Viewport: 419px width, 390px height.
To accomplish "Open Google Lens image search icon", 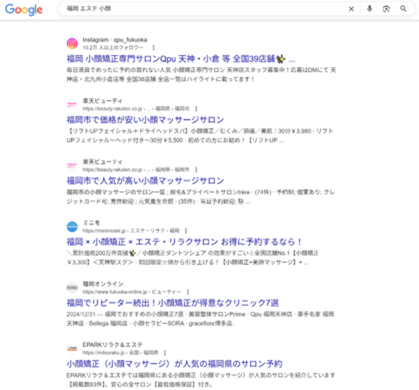I will 386,9.
